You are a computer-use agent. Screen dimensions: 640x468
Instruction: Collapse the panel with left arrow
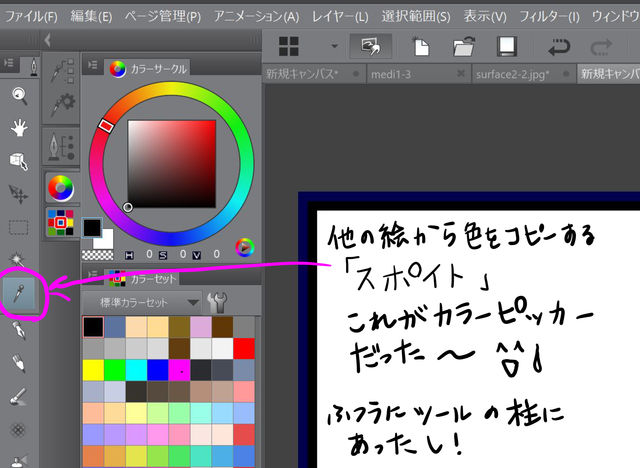[47, 40]
